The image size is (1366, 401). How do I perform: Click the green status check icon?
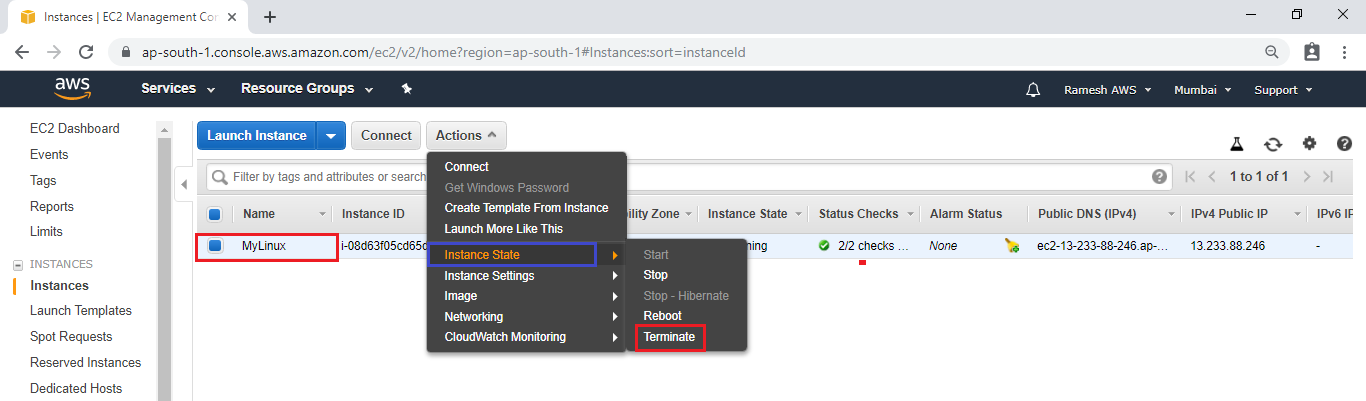824,245
